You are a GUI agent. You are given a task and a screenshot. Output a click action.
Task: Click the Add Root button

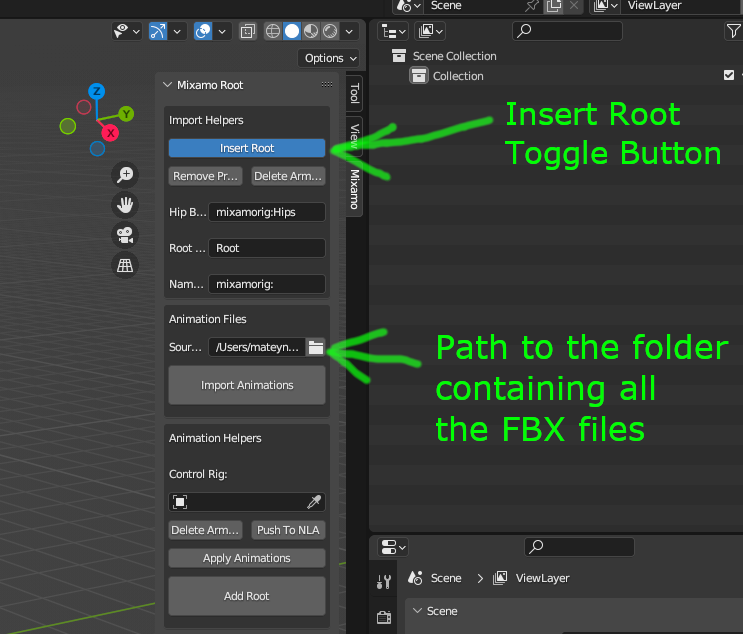point(247,596)
